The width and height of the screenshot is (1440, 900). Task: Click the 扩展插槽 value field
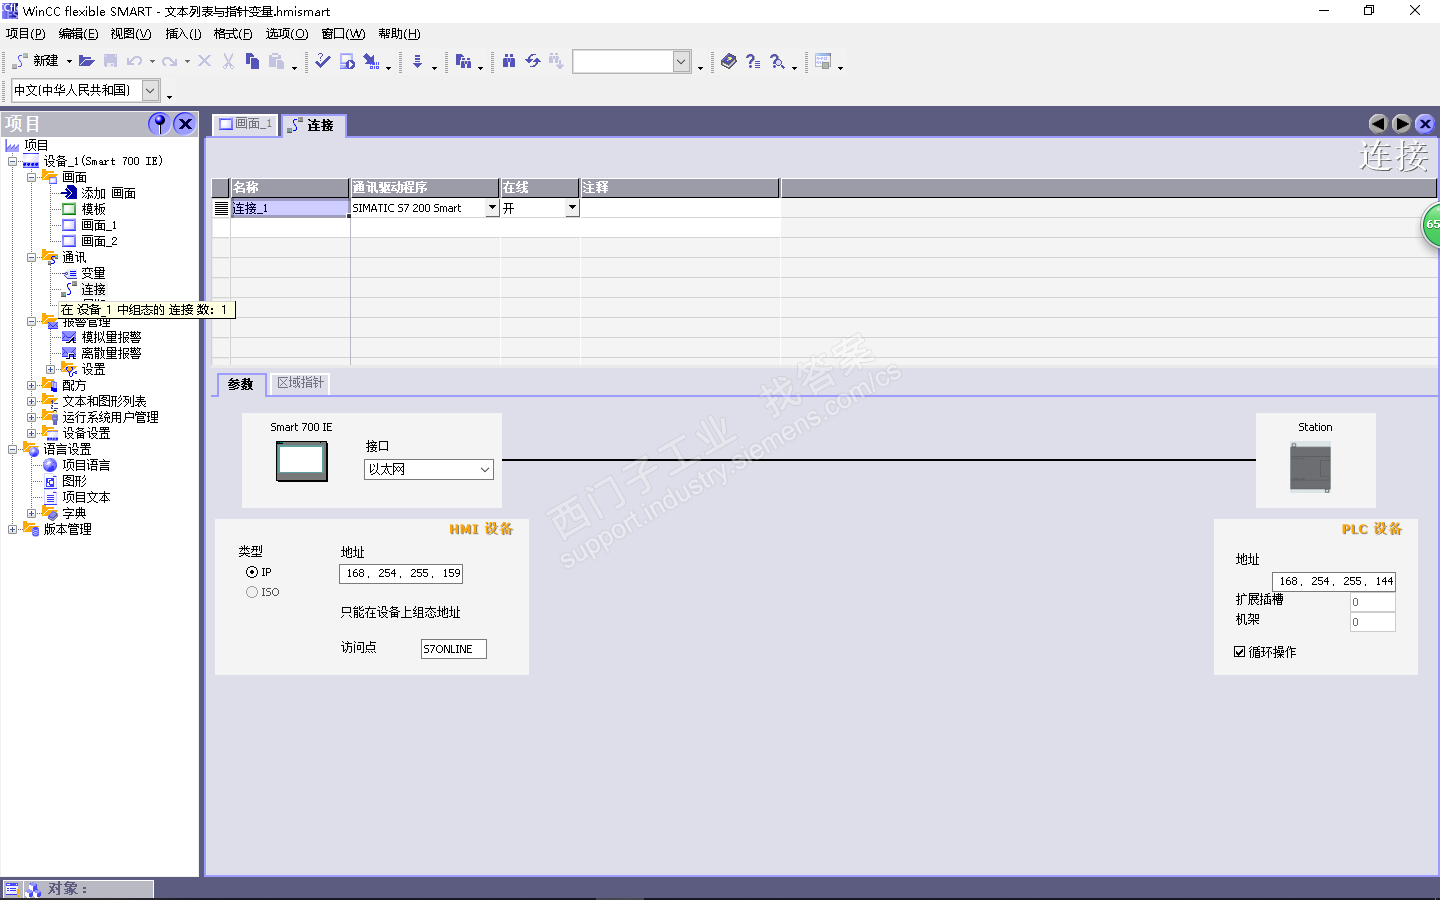click(x=1372, y=602)
